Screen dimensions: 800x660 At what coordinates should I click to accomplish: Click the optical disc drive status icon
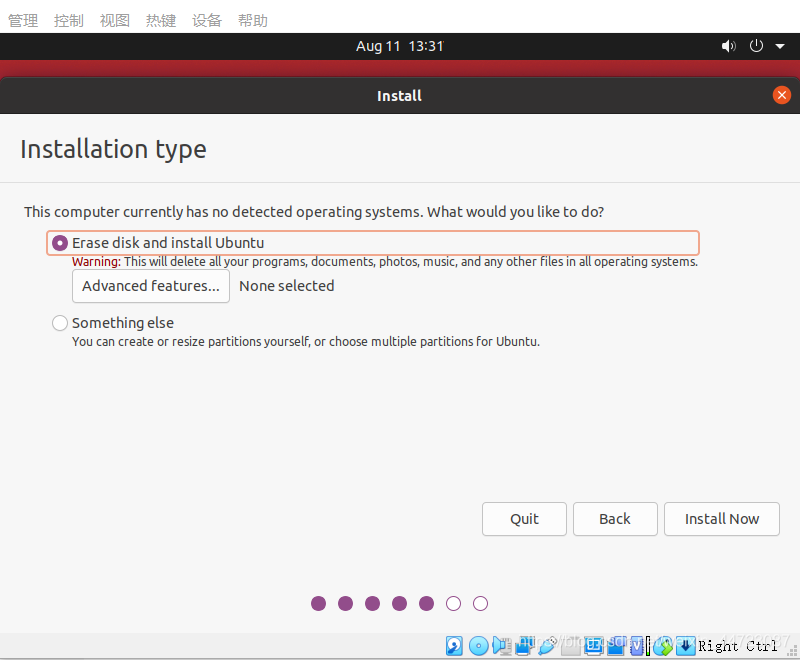click(x=479, y=646)
